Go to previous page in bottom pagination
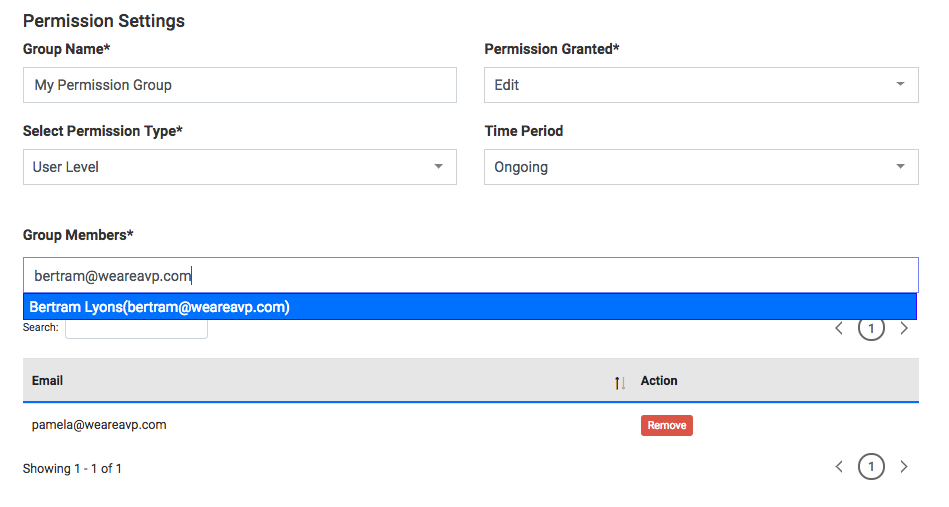The image size is (949, 507). point(839,466)
